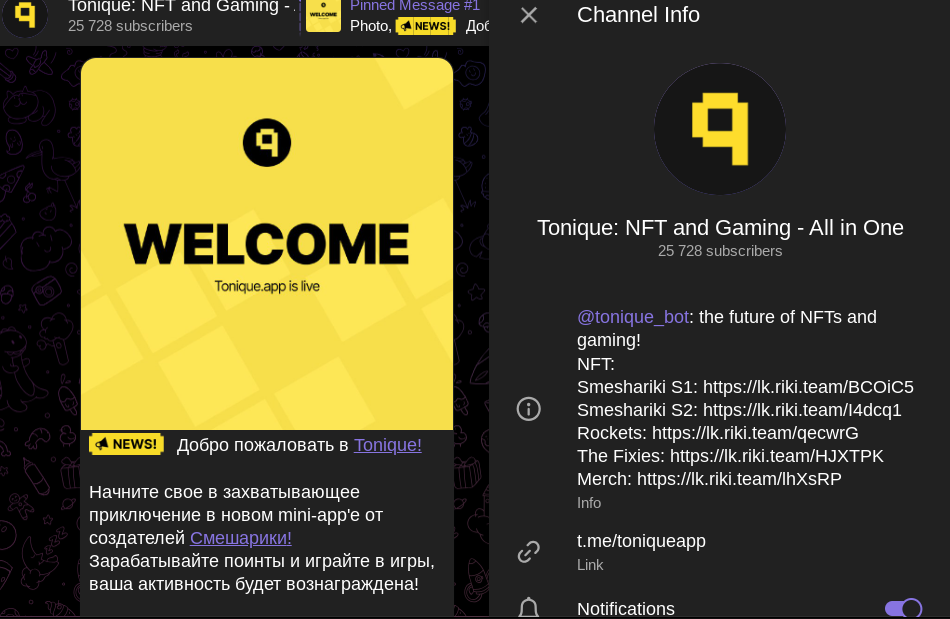This screenshot has width=950, height=619.
Task: Open the @tonique_bot mention
Action: pyautogui.click(x=633, y=317)
